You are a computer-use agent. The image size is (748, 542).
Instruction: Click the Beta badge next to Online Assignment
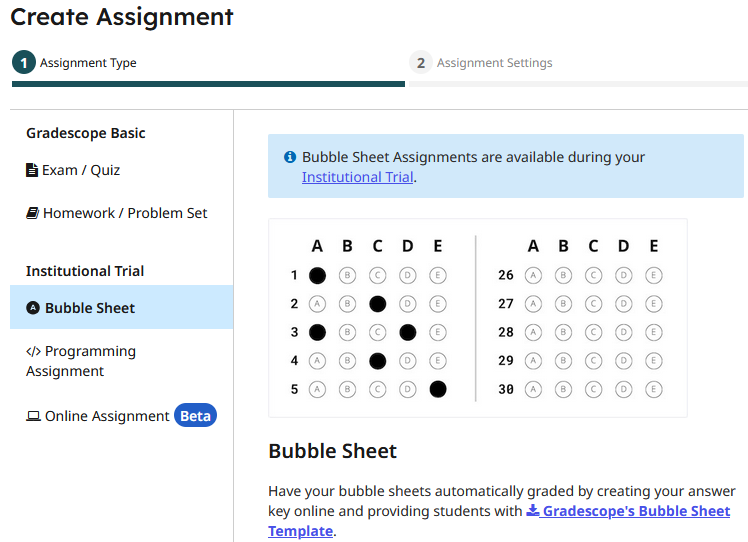point(195,416)
